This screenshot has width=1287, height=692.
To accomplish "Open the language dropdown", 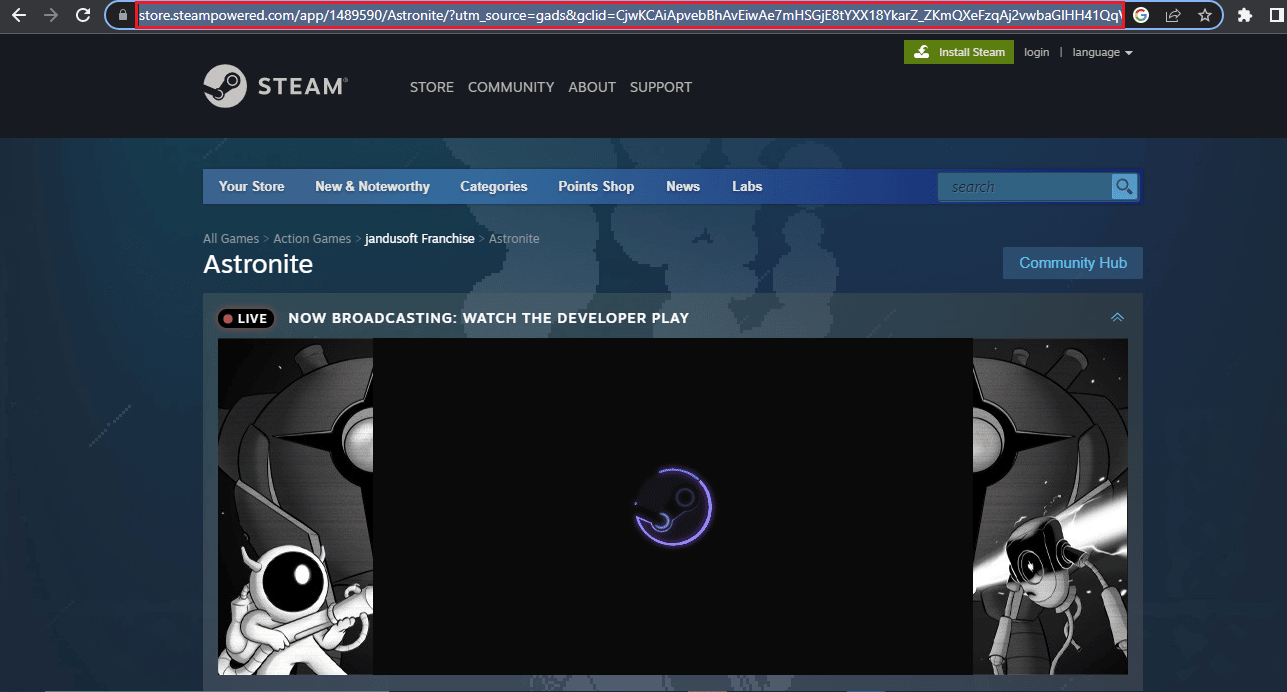I will [1102, 52].
